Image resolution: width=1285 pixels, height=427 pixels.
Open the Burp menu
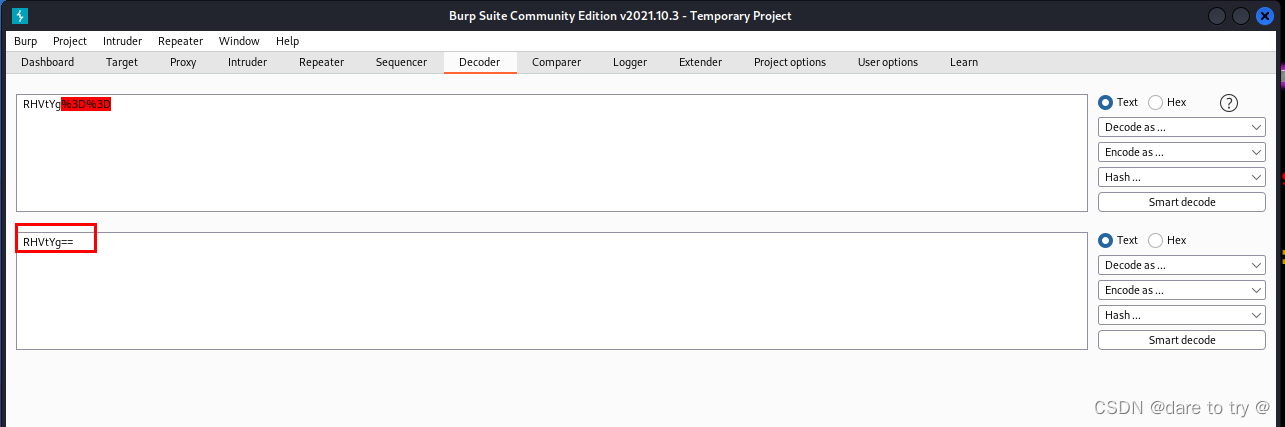25,41
